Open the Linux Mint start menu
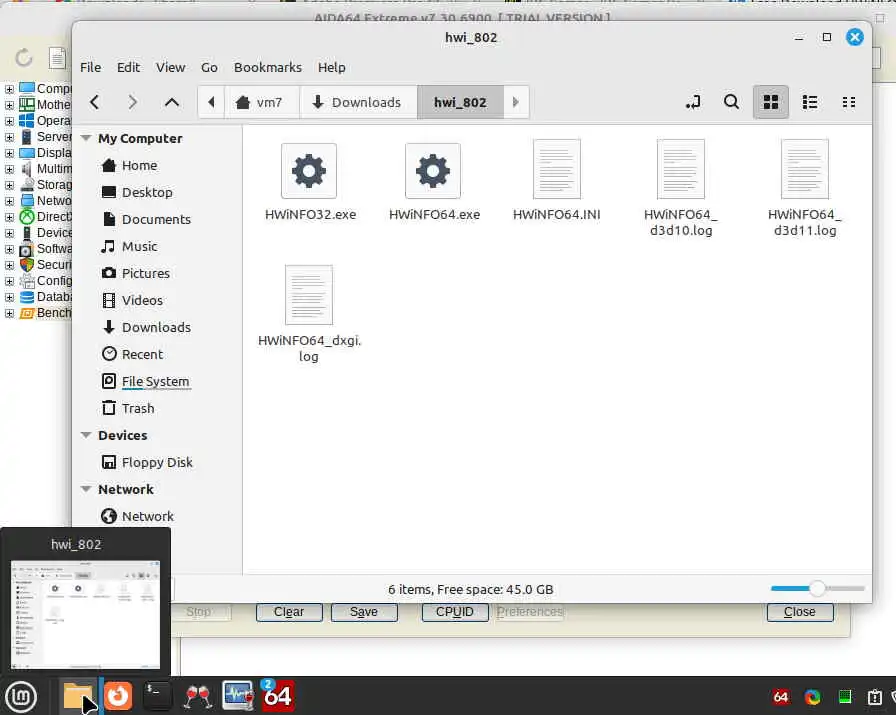The width and height of the screenshot is (896, 715). pos(21,696)
